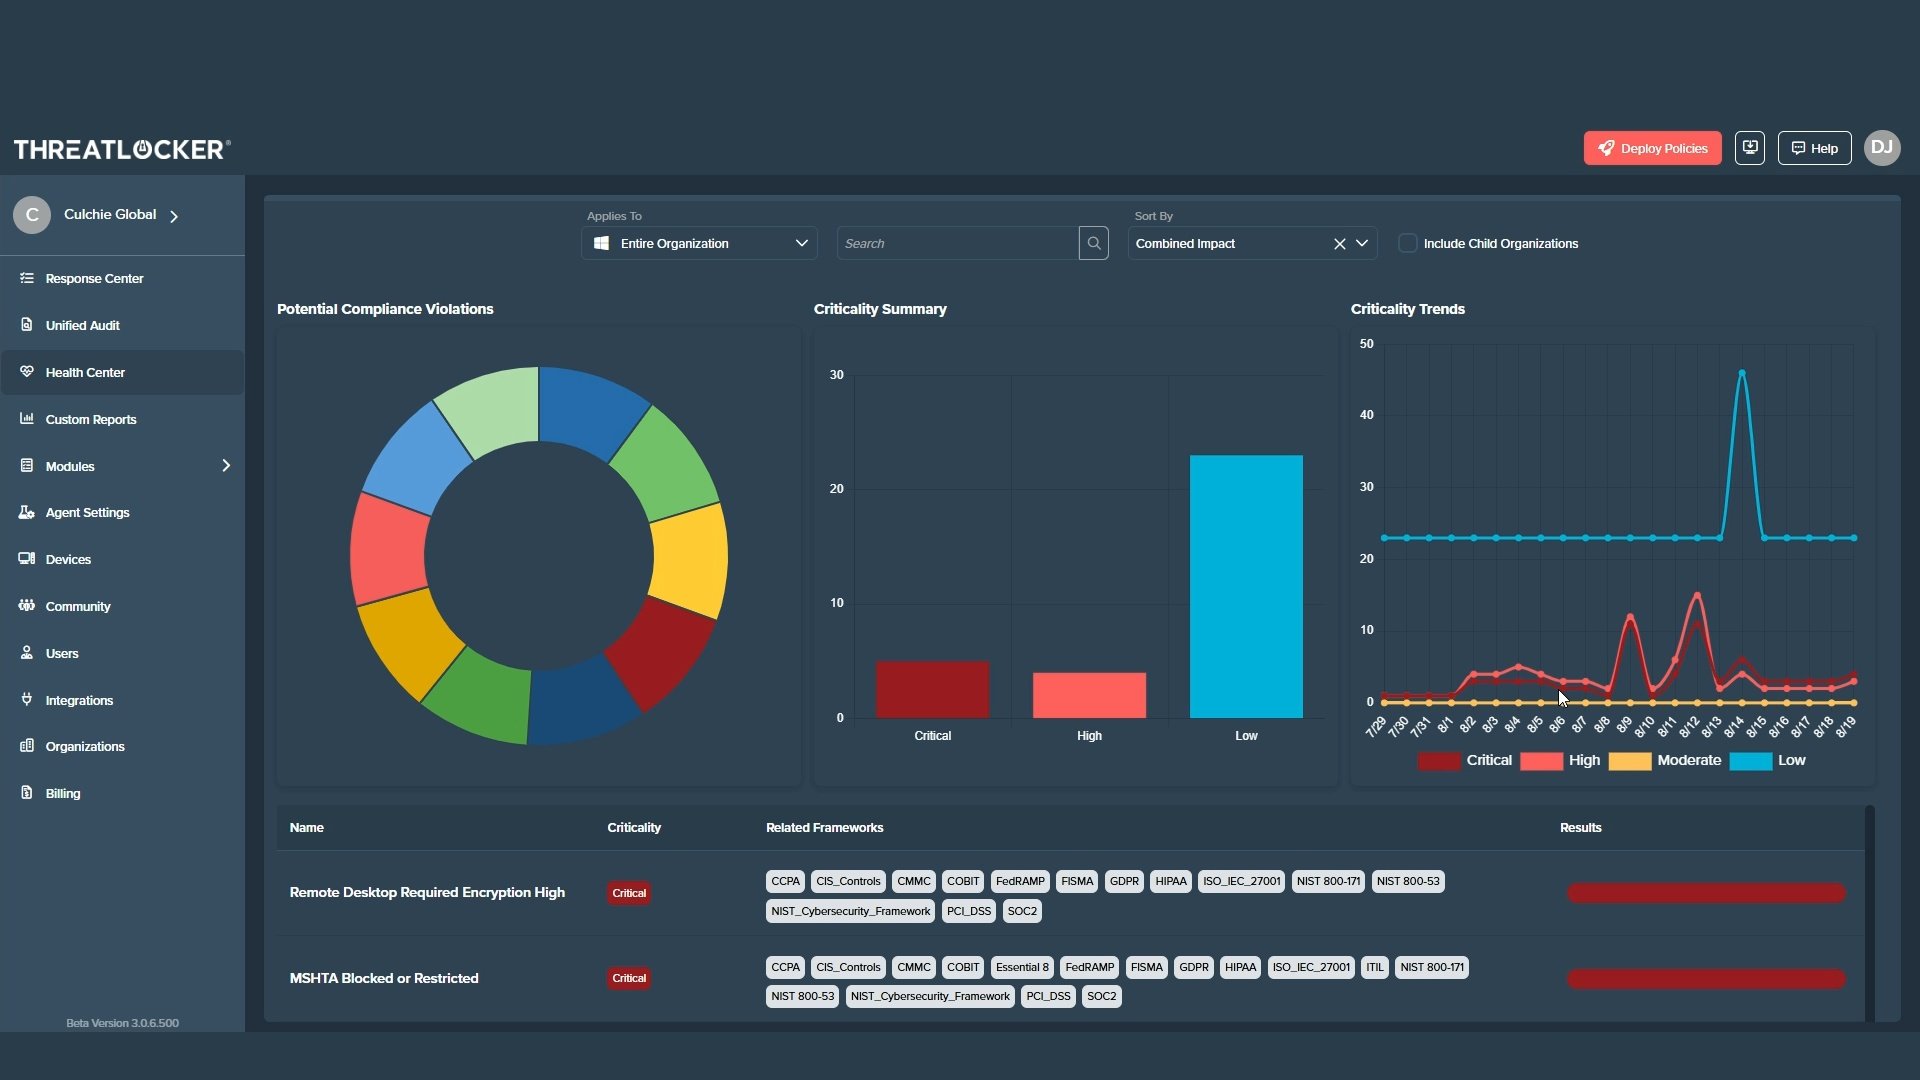Click the search magnifier icon
Viewport: 1920px width, 1080px height.
1094,243
